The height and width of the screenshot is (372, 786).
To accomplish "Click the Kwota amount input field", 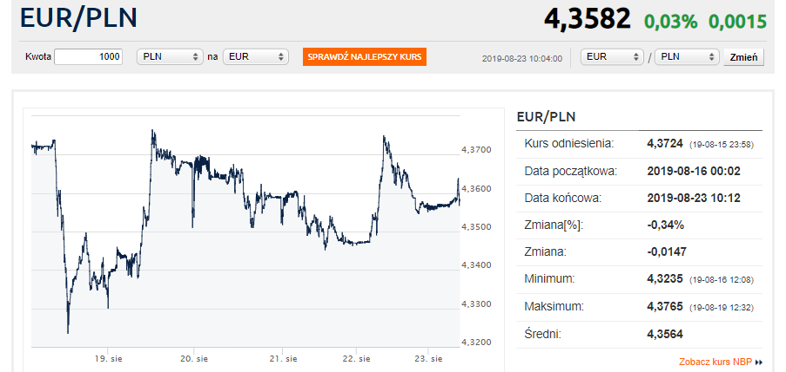I will click(88, 57).
